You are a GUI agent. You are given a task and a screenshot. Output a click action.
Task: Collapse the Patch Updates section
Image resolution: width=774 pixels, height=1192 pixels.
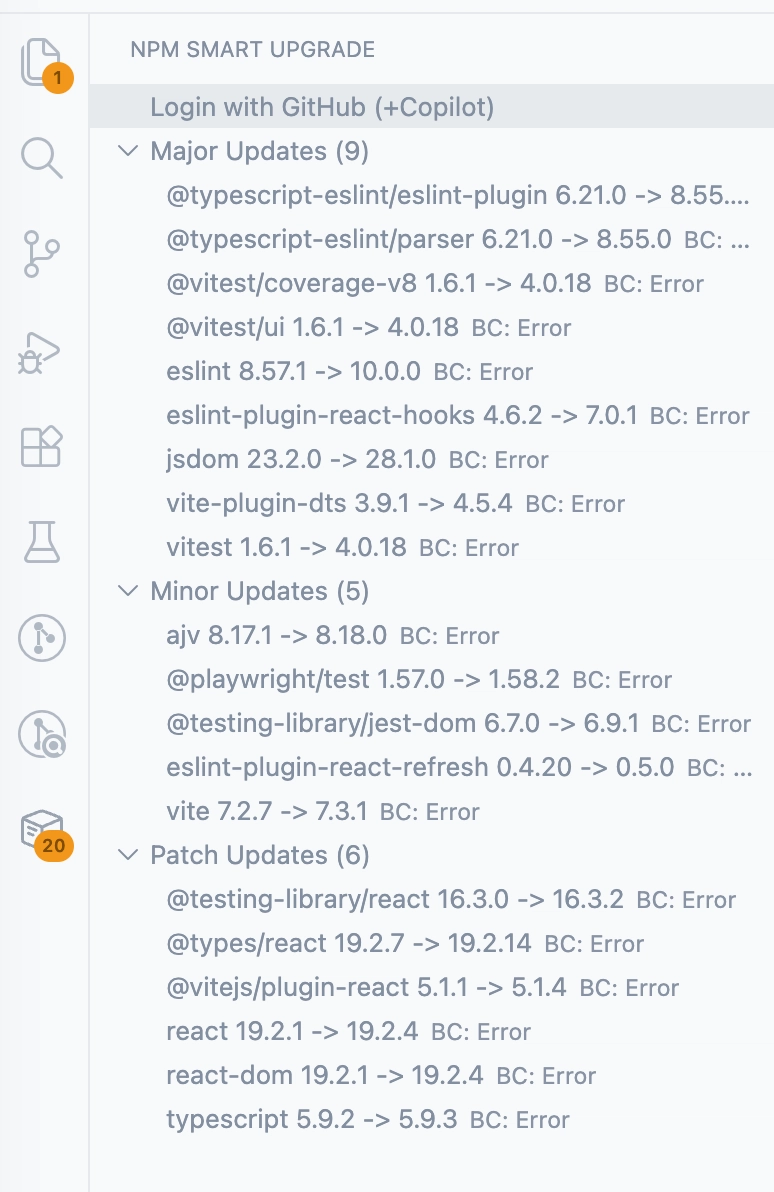pos(127,855)
